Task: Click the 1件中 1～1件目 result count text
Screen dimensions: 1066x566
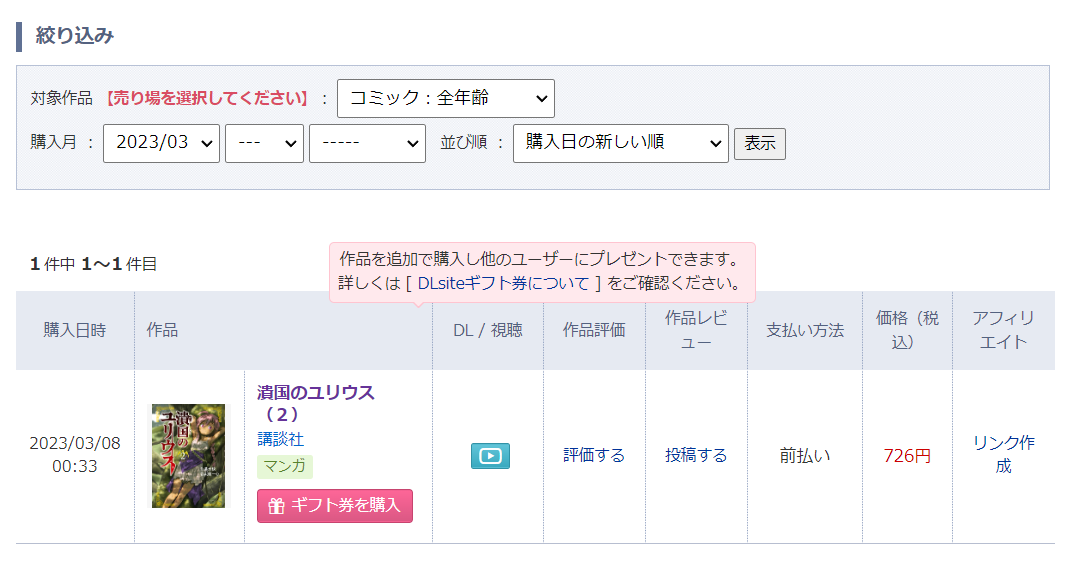Action: click(93, 264)
